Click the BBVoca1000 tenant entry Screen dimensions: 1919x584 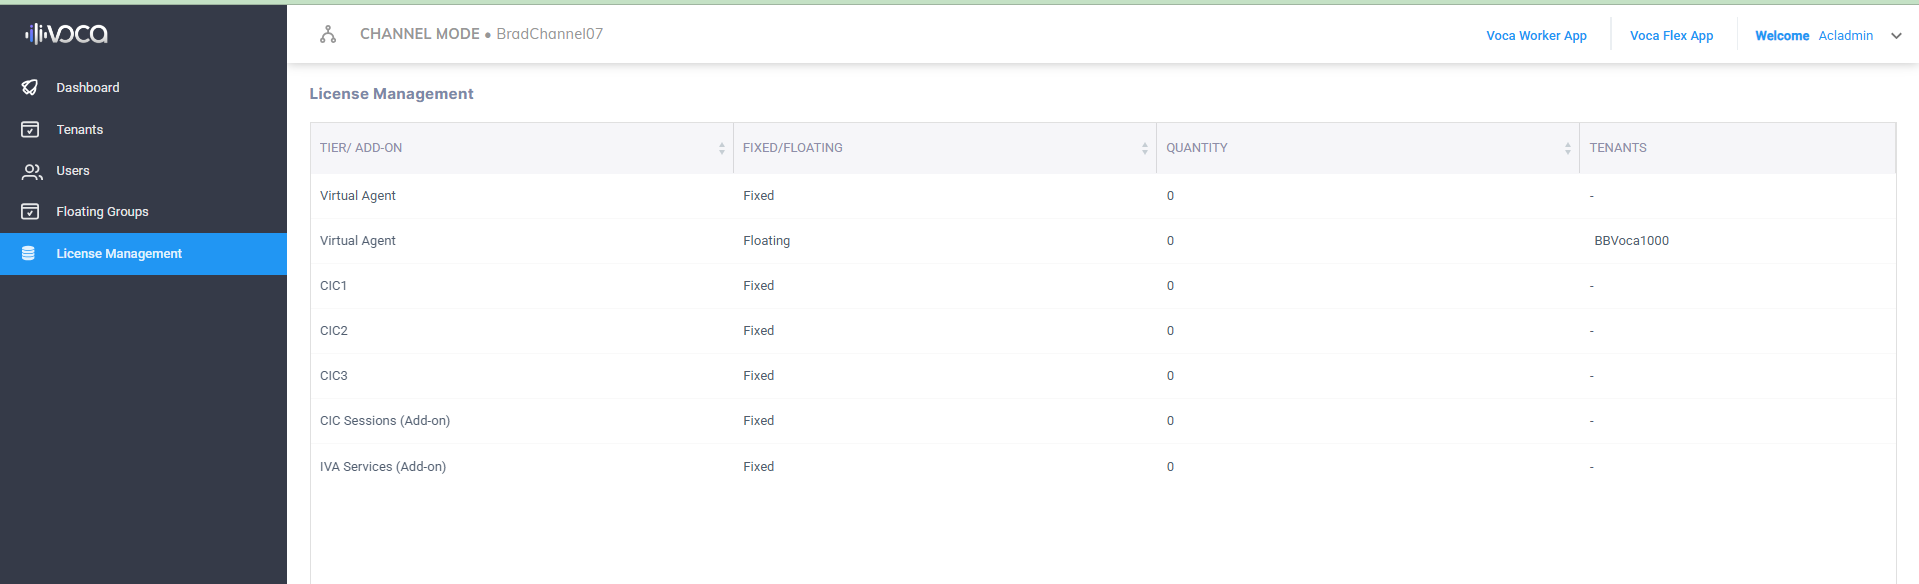click(x=1631, y=241)
